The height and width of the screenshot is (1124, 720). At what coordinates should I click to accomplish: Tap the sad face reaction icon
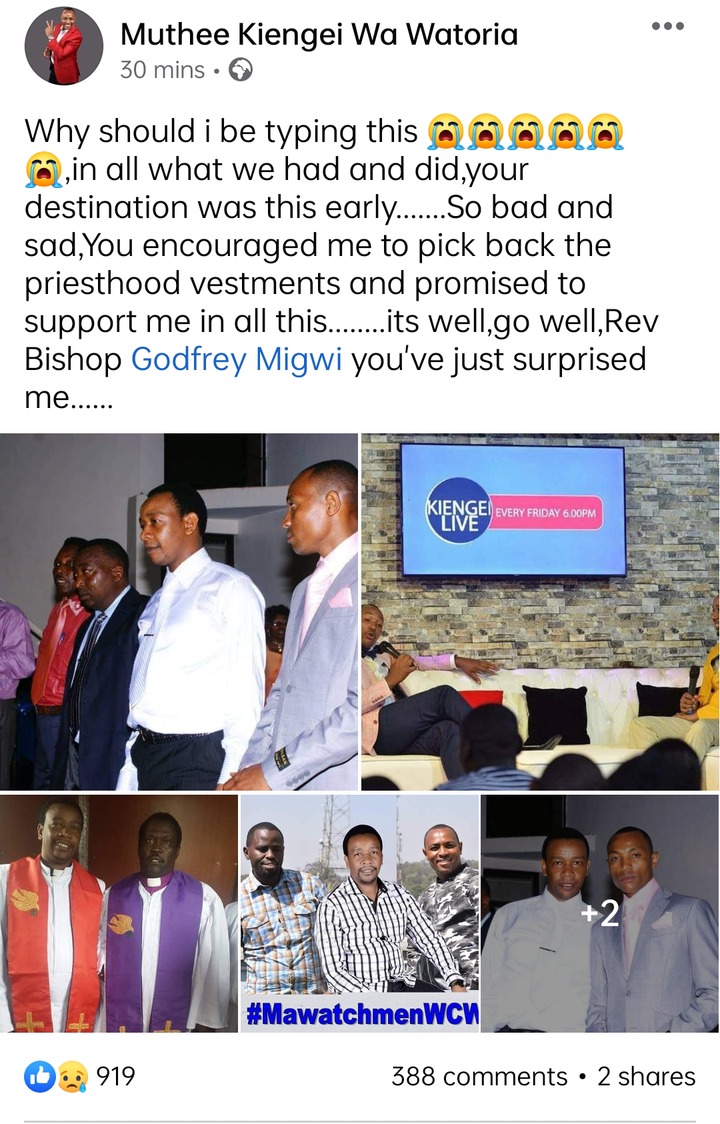click(x=72, y=1076)
